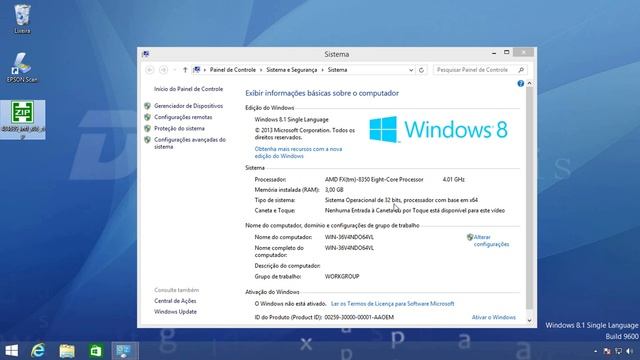The height and width of the screenshot is (360, 640).
Task: Click Painel de Controle breadcrumb
Action: coord(233,70)
